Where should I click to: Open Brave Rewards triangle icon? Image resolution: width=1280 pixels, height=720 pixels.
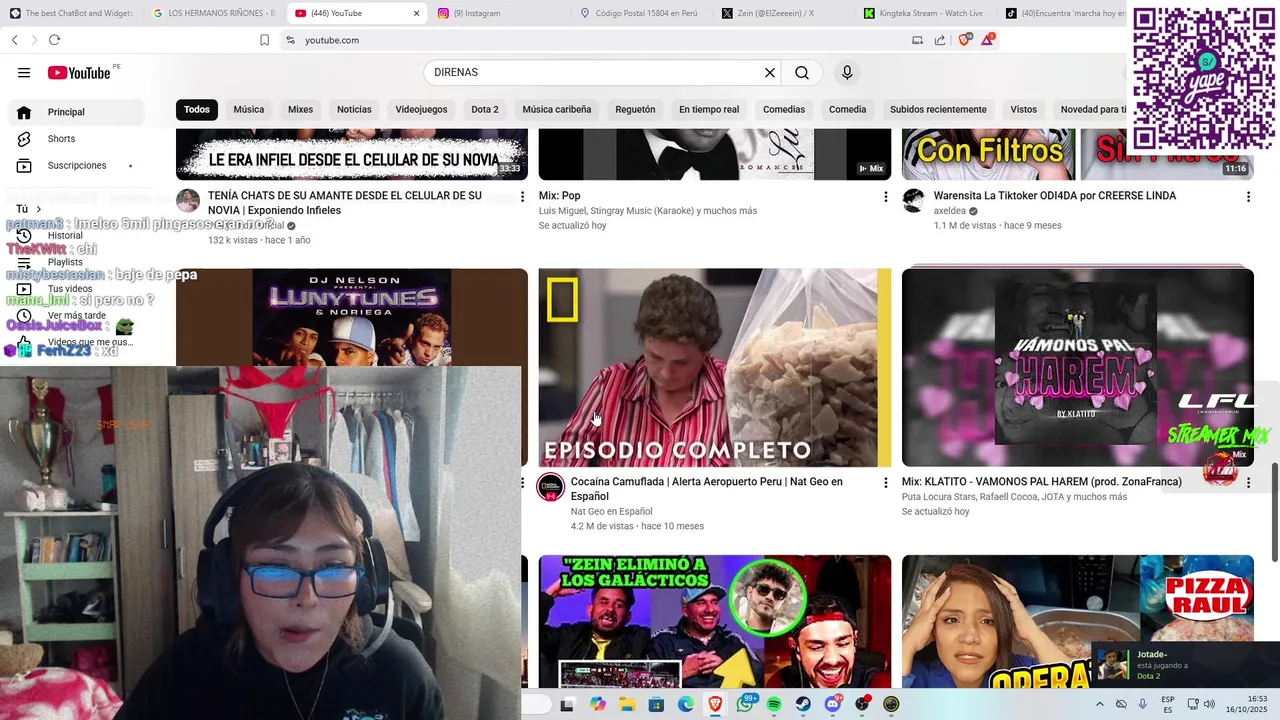988,39
